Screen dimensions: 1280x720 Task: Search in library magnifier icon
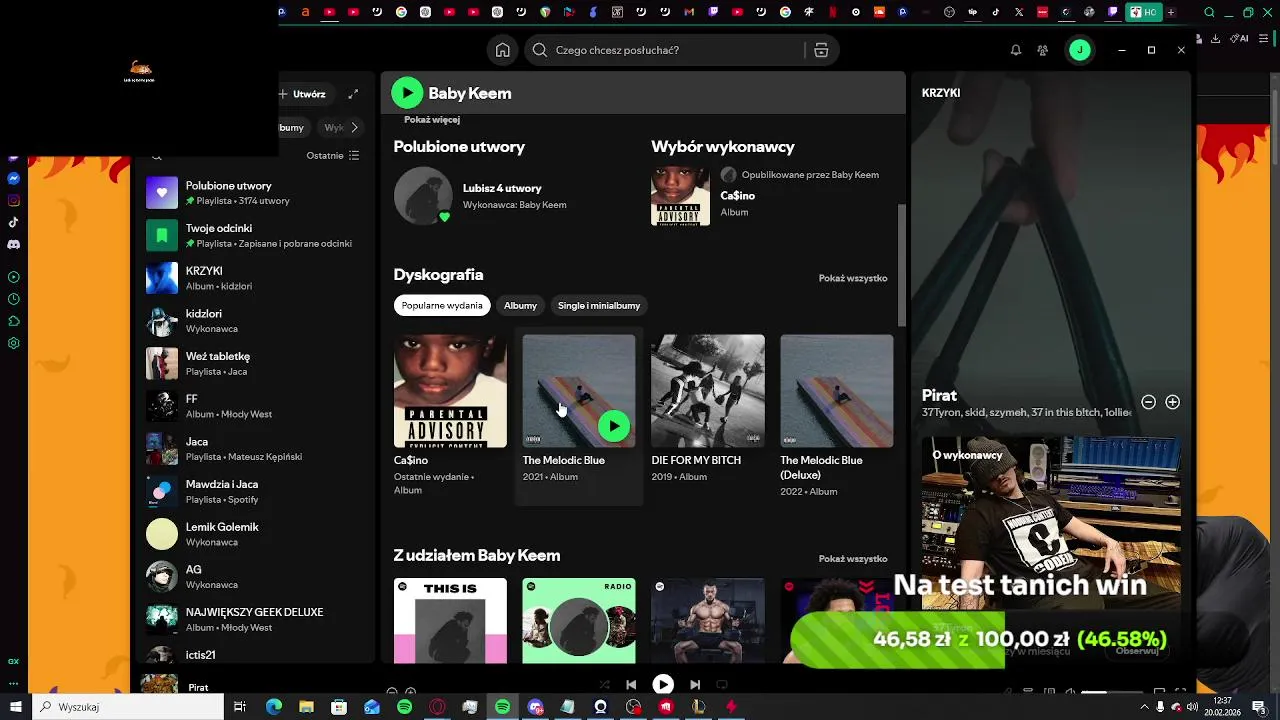[x=156, y=157]
